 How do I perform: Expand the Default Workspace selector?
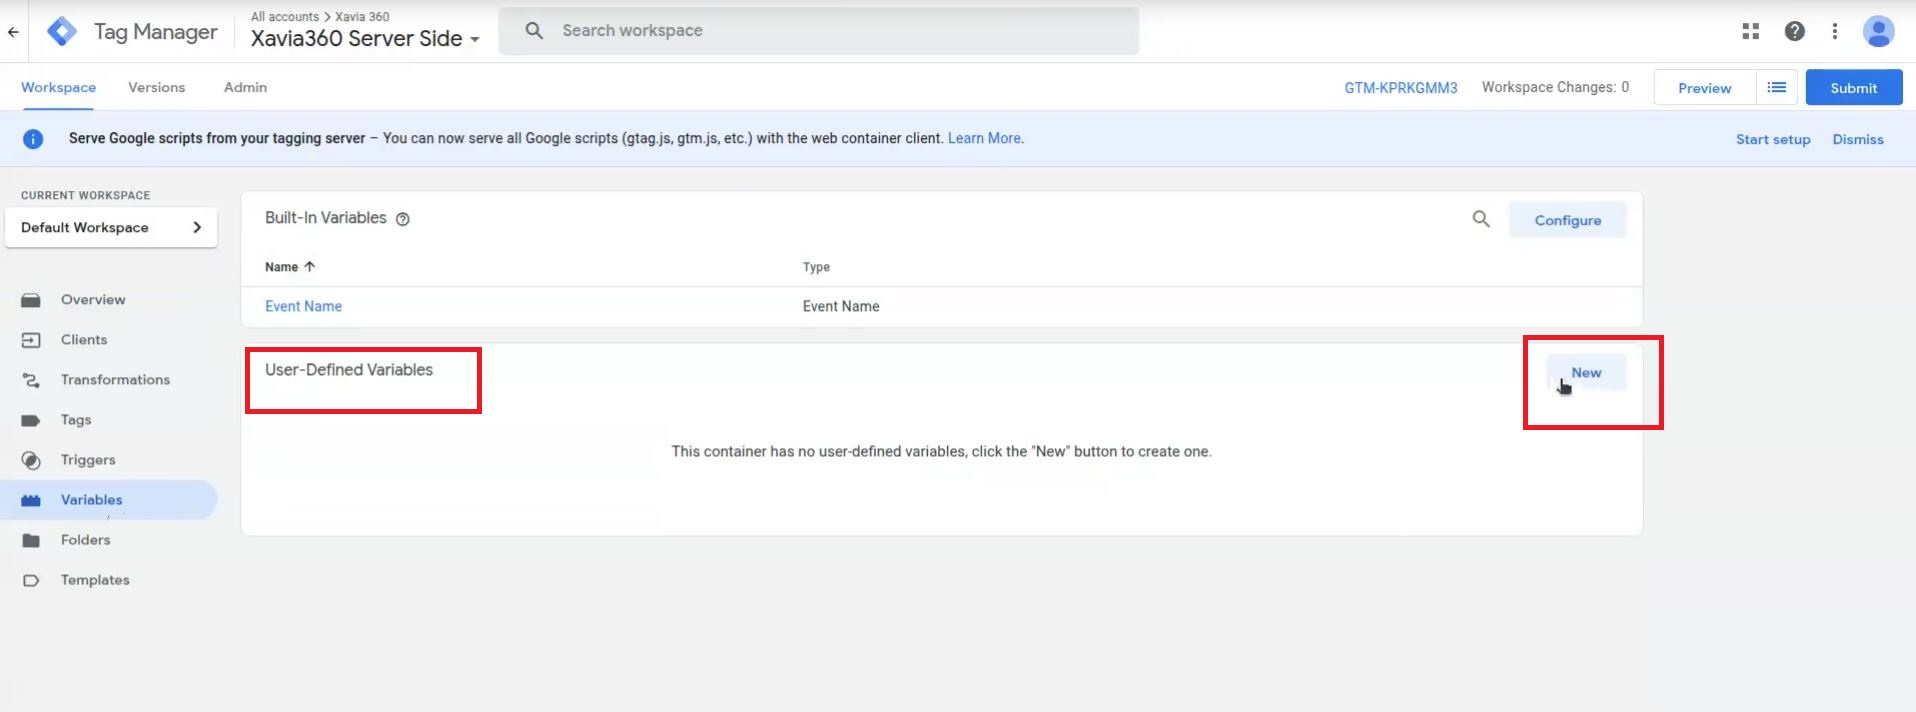coord(111,228)
